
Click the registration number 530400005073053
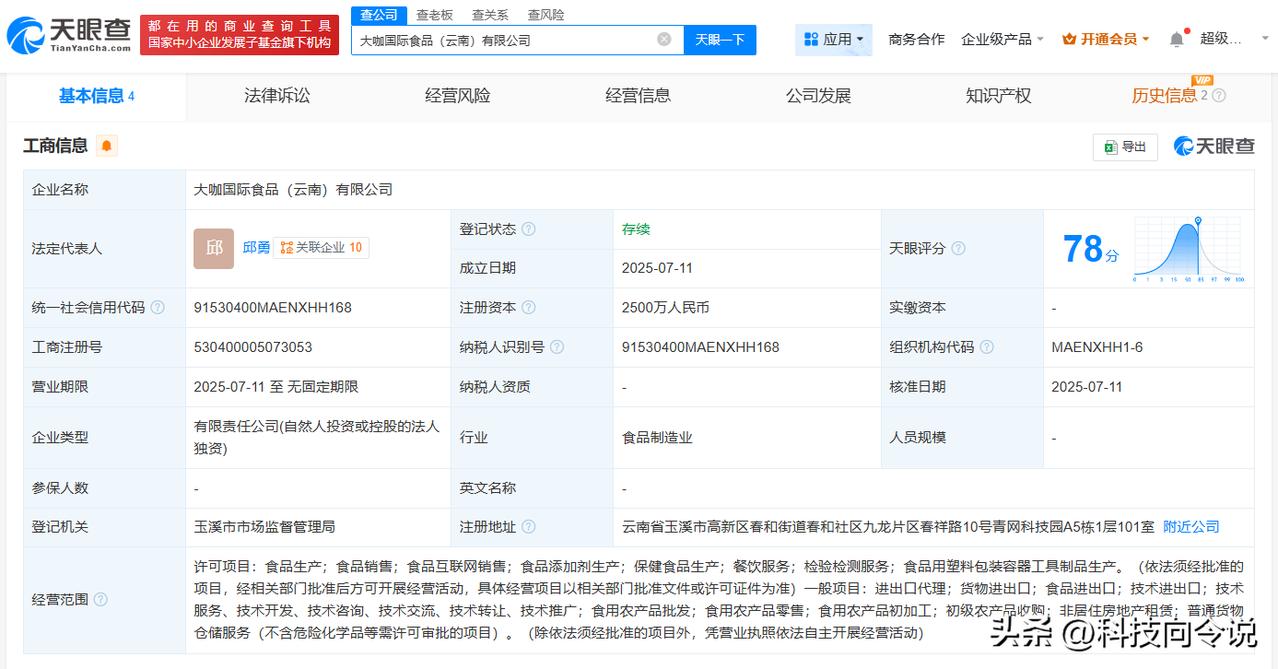pyautogui.click(x=253, y=347)
